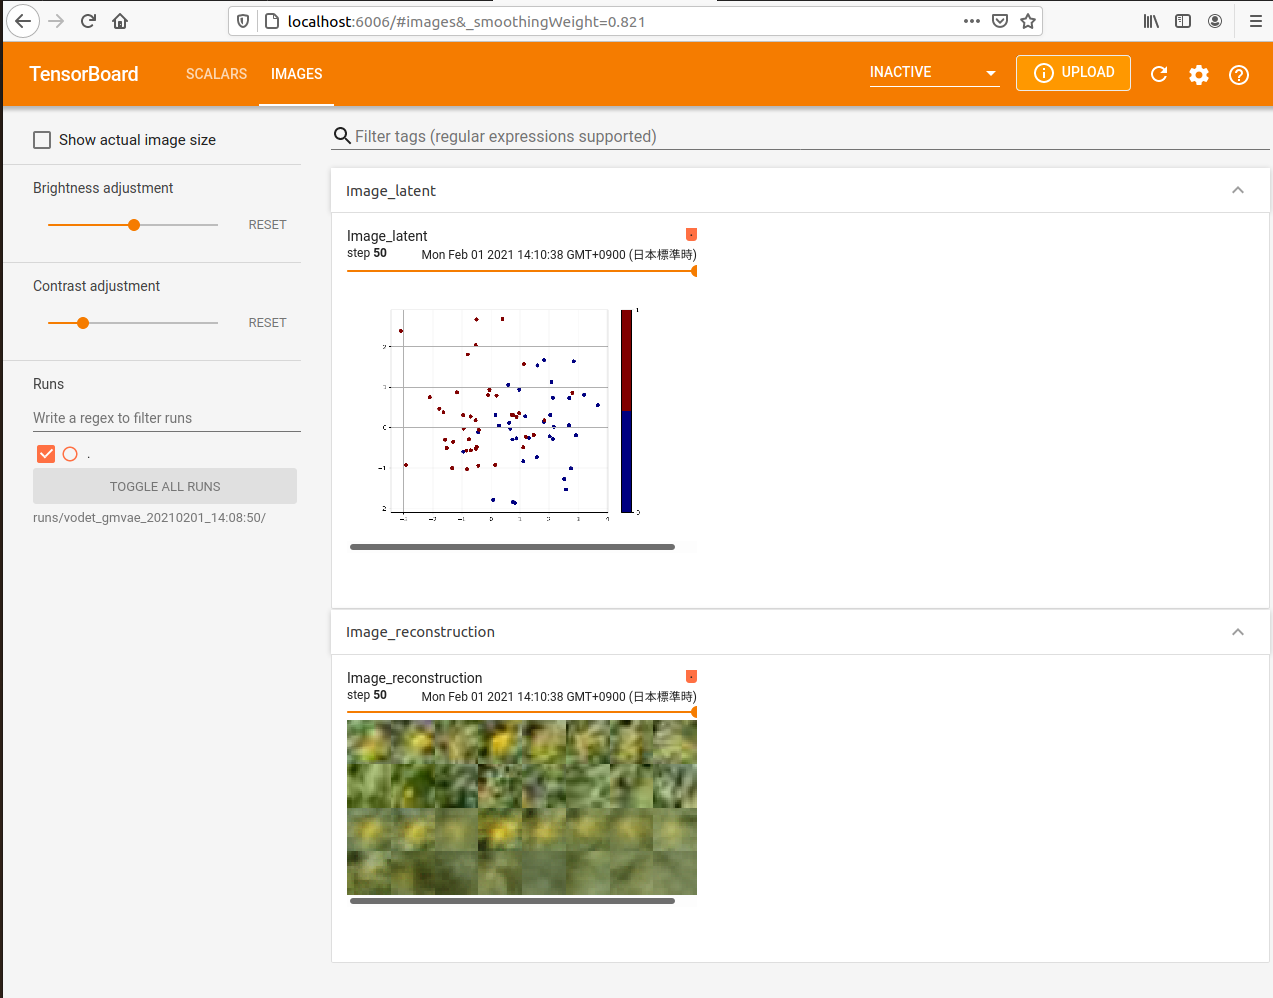The image size is (1273, 998).
Task: Toggle the browser sidebar icon
Action: pyautogui.click(x=1183, y=21)
